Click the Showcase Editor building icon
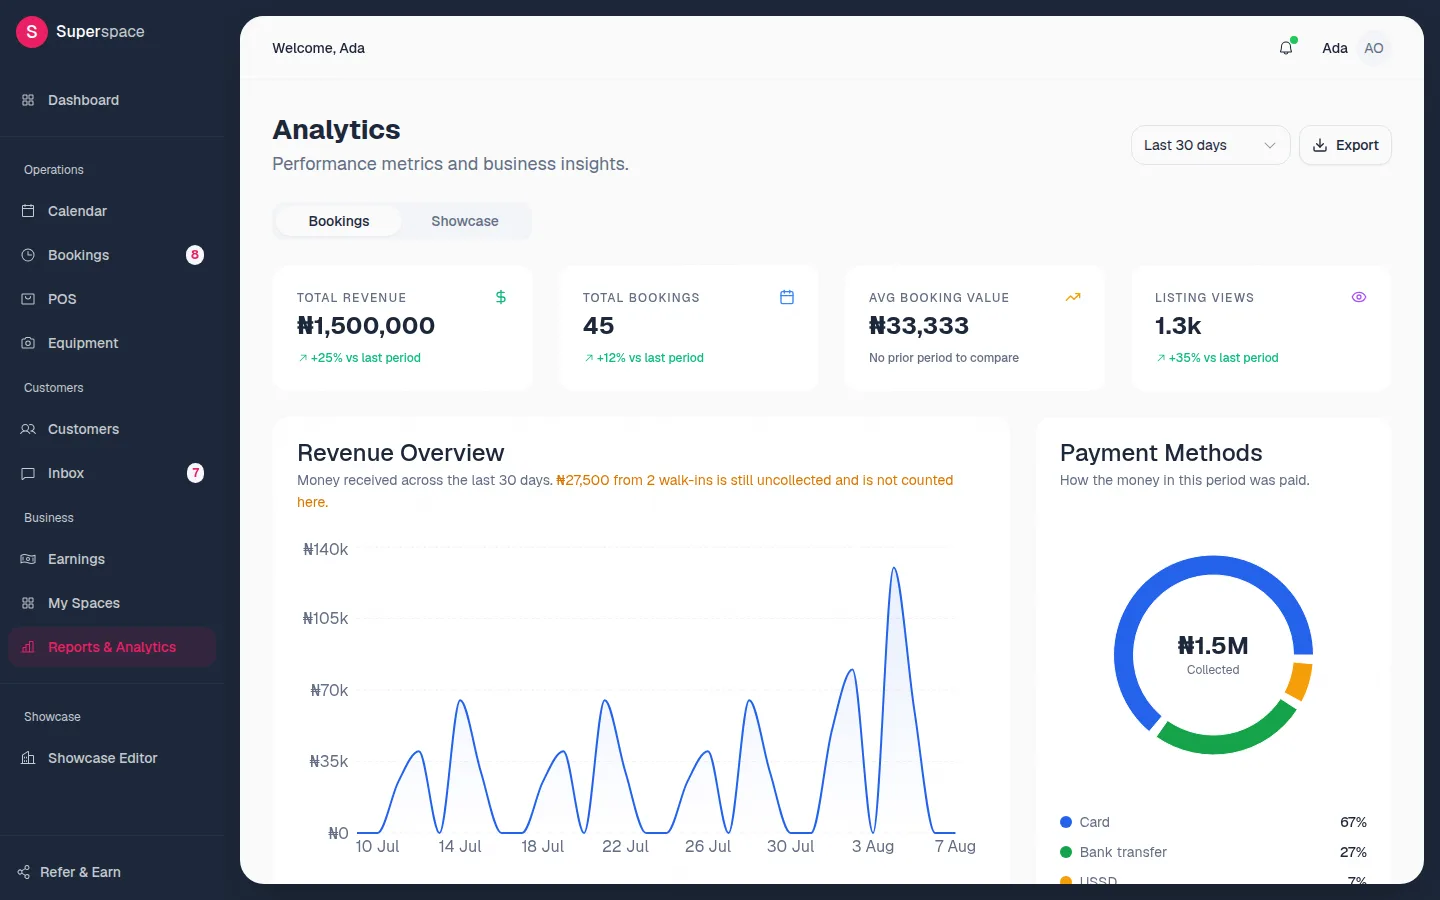This screenshot has width=1440, height=900. 28,758
